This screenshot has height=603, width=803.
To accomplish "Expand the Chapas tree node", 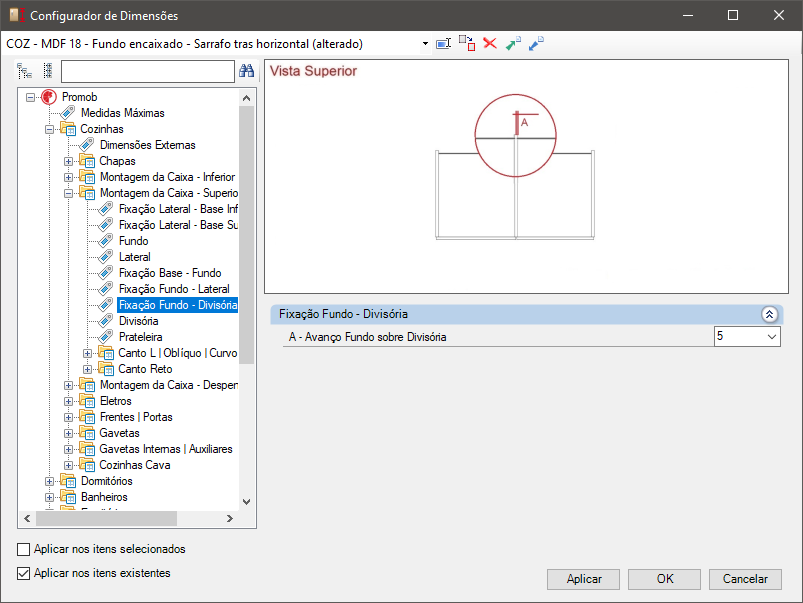I will [x=68, y=161].
